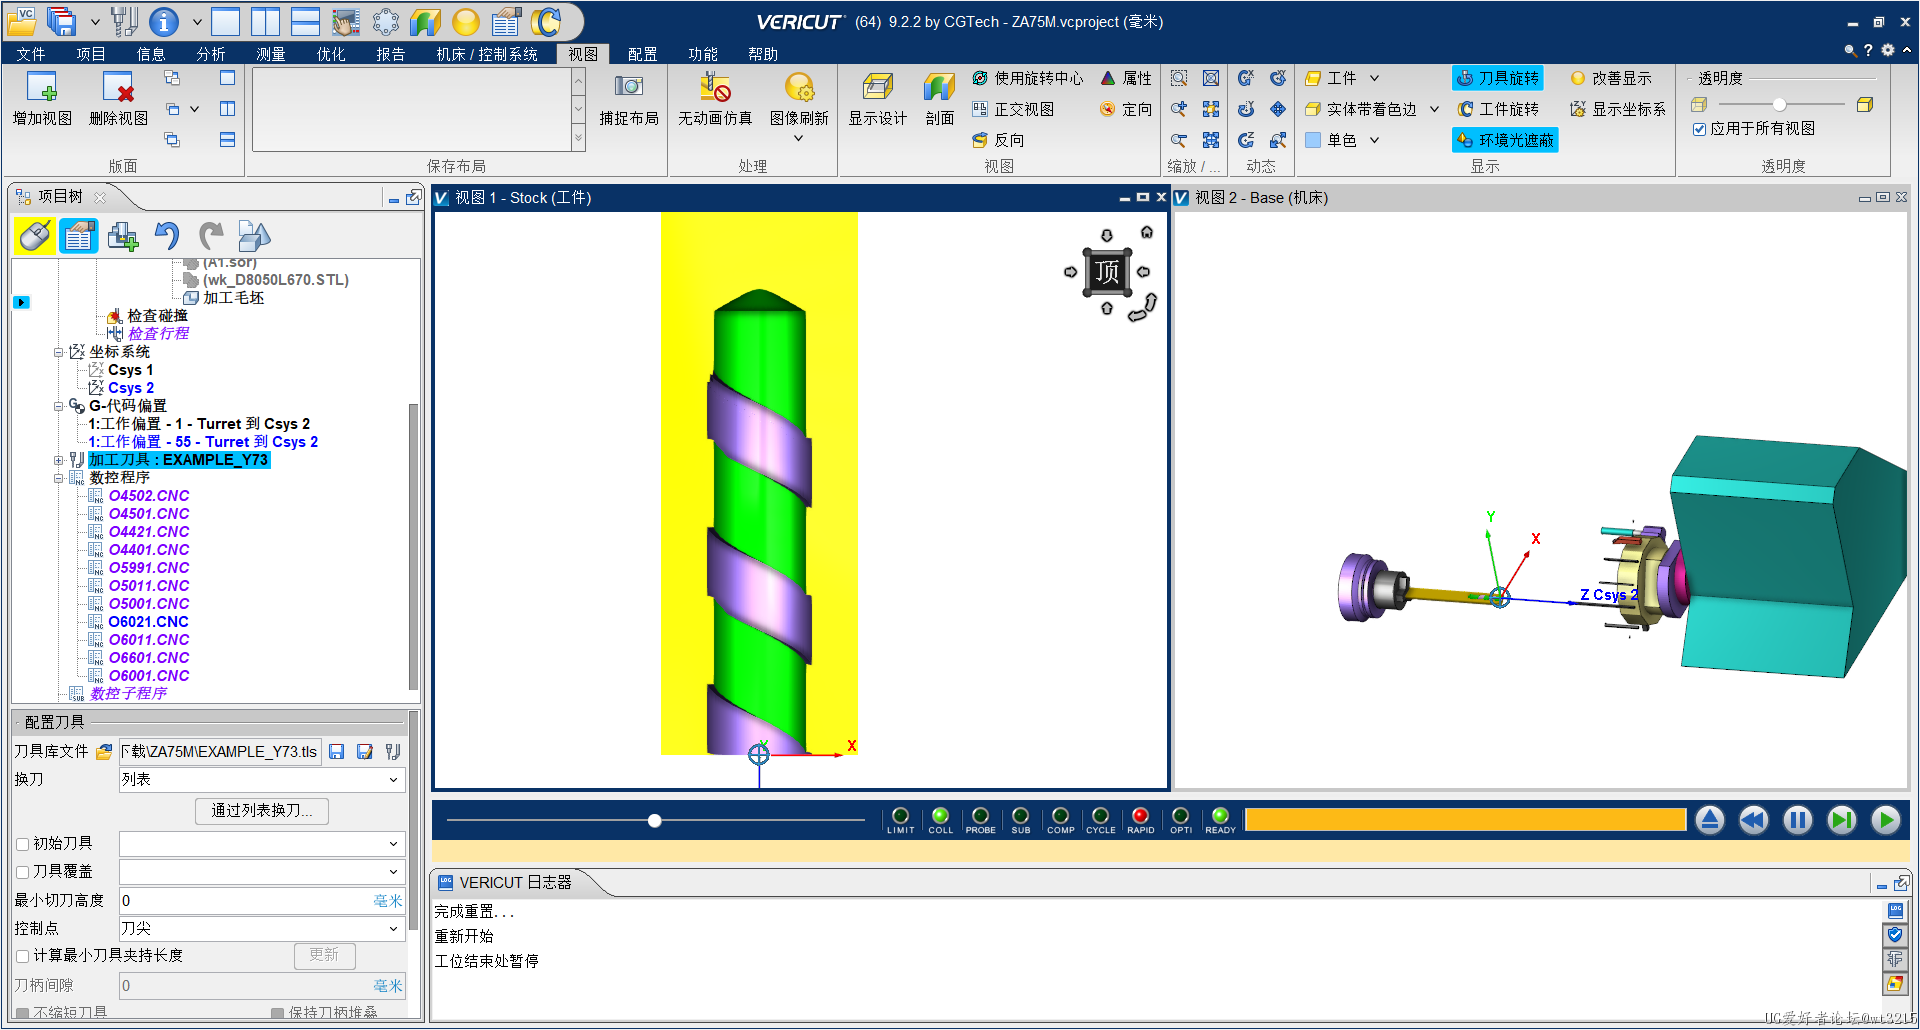Click the 捕捉布局 camera icon
Screen dimensions: 1920x1030
629,86
